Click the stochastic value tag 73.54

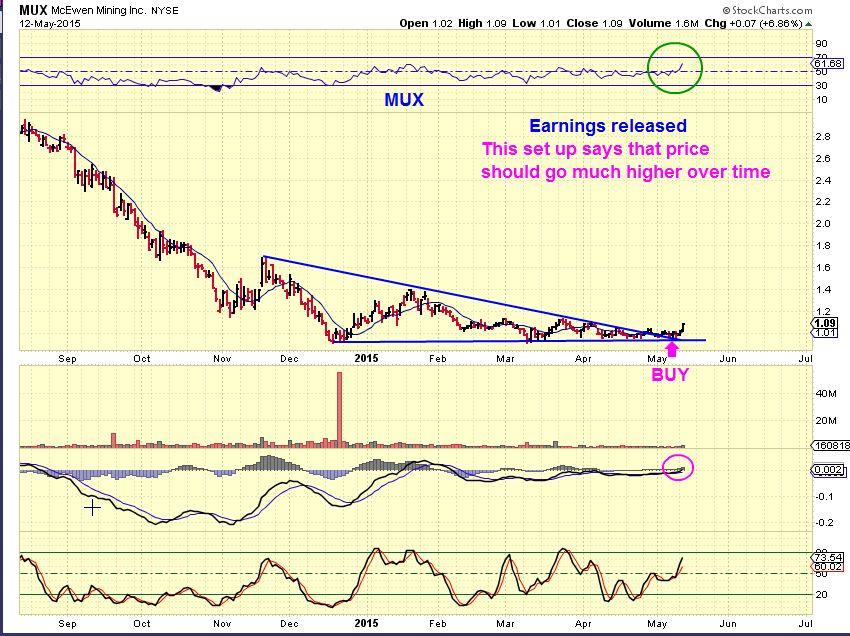pyautogui.click(x=828, y=557)
